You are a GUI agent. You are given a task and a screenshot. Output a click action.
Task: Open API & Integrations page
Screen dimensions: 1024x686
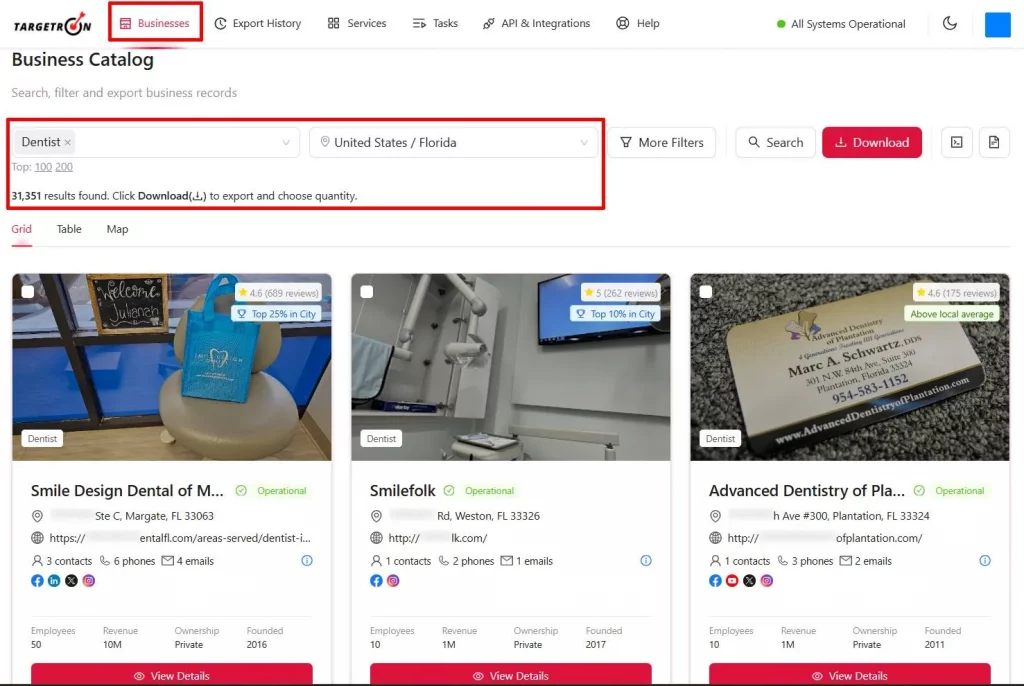pyautogui.click(x=536, y=24)
